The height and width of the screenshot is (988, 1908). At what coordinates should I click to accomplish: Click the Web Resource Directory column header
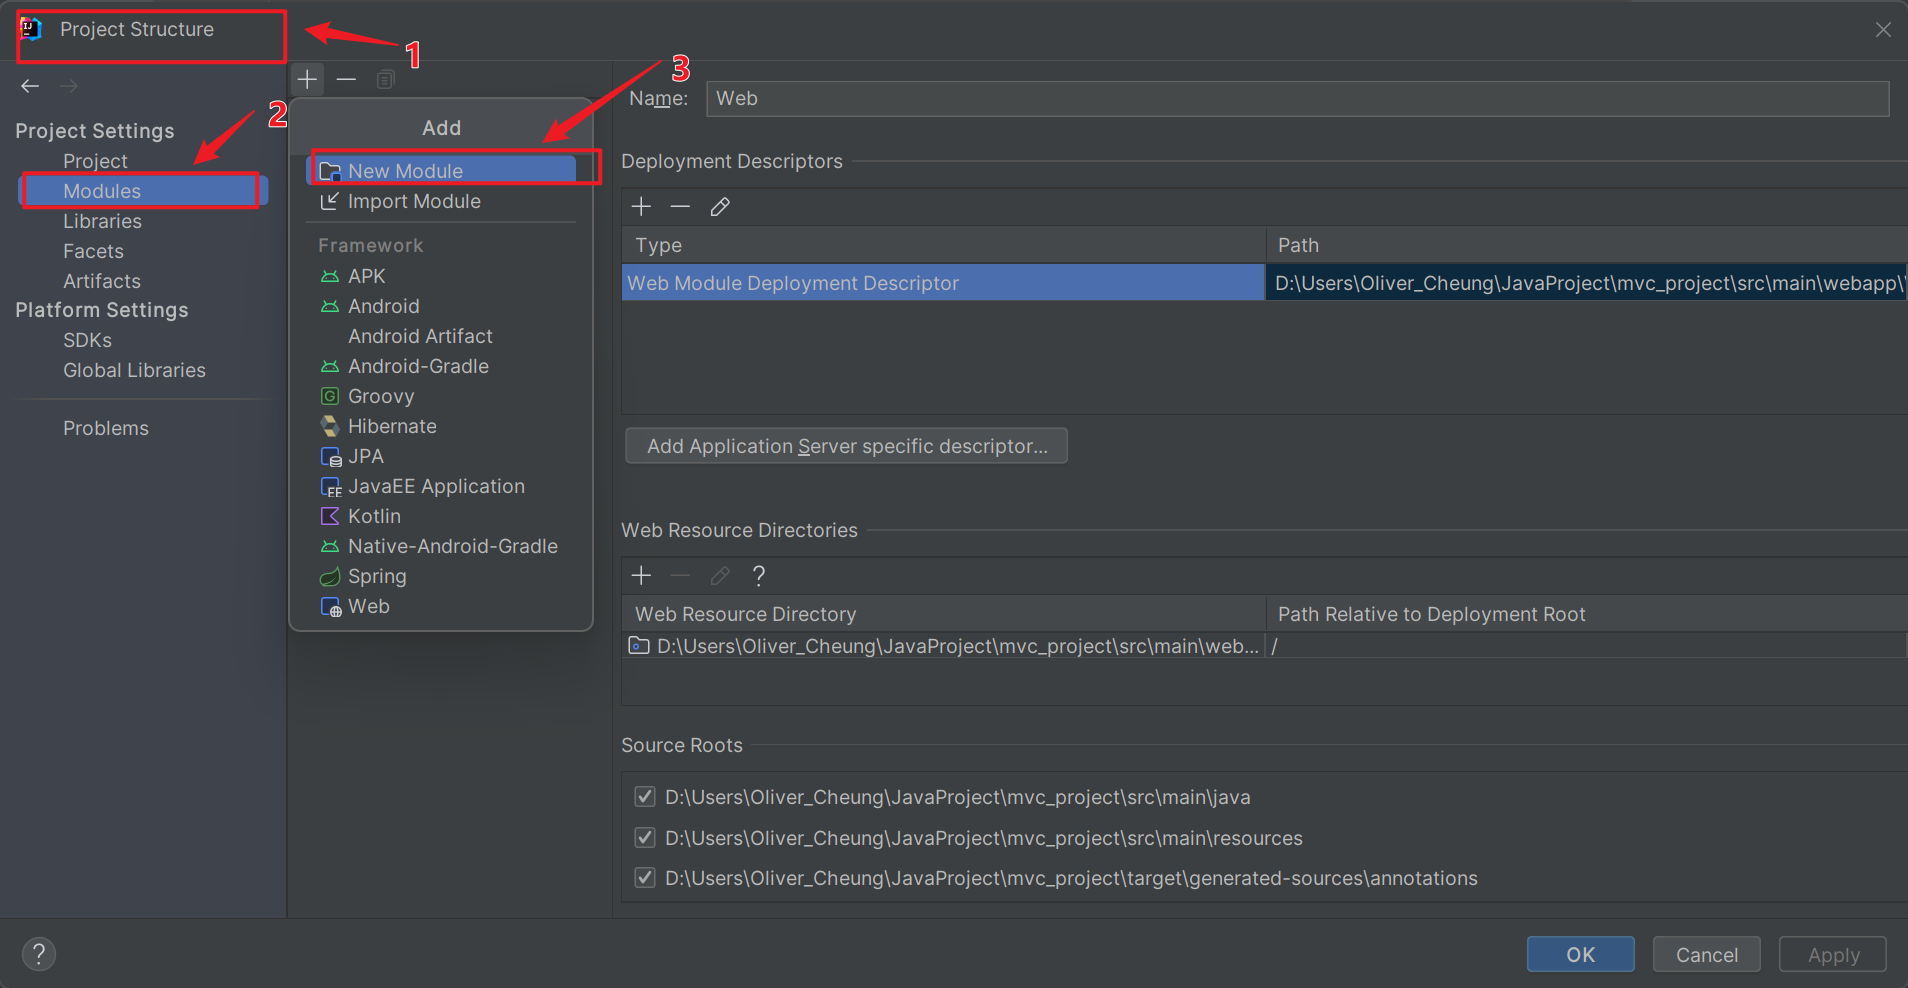click(x=943, y=614)
